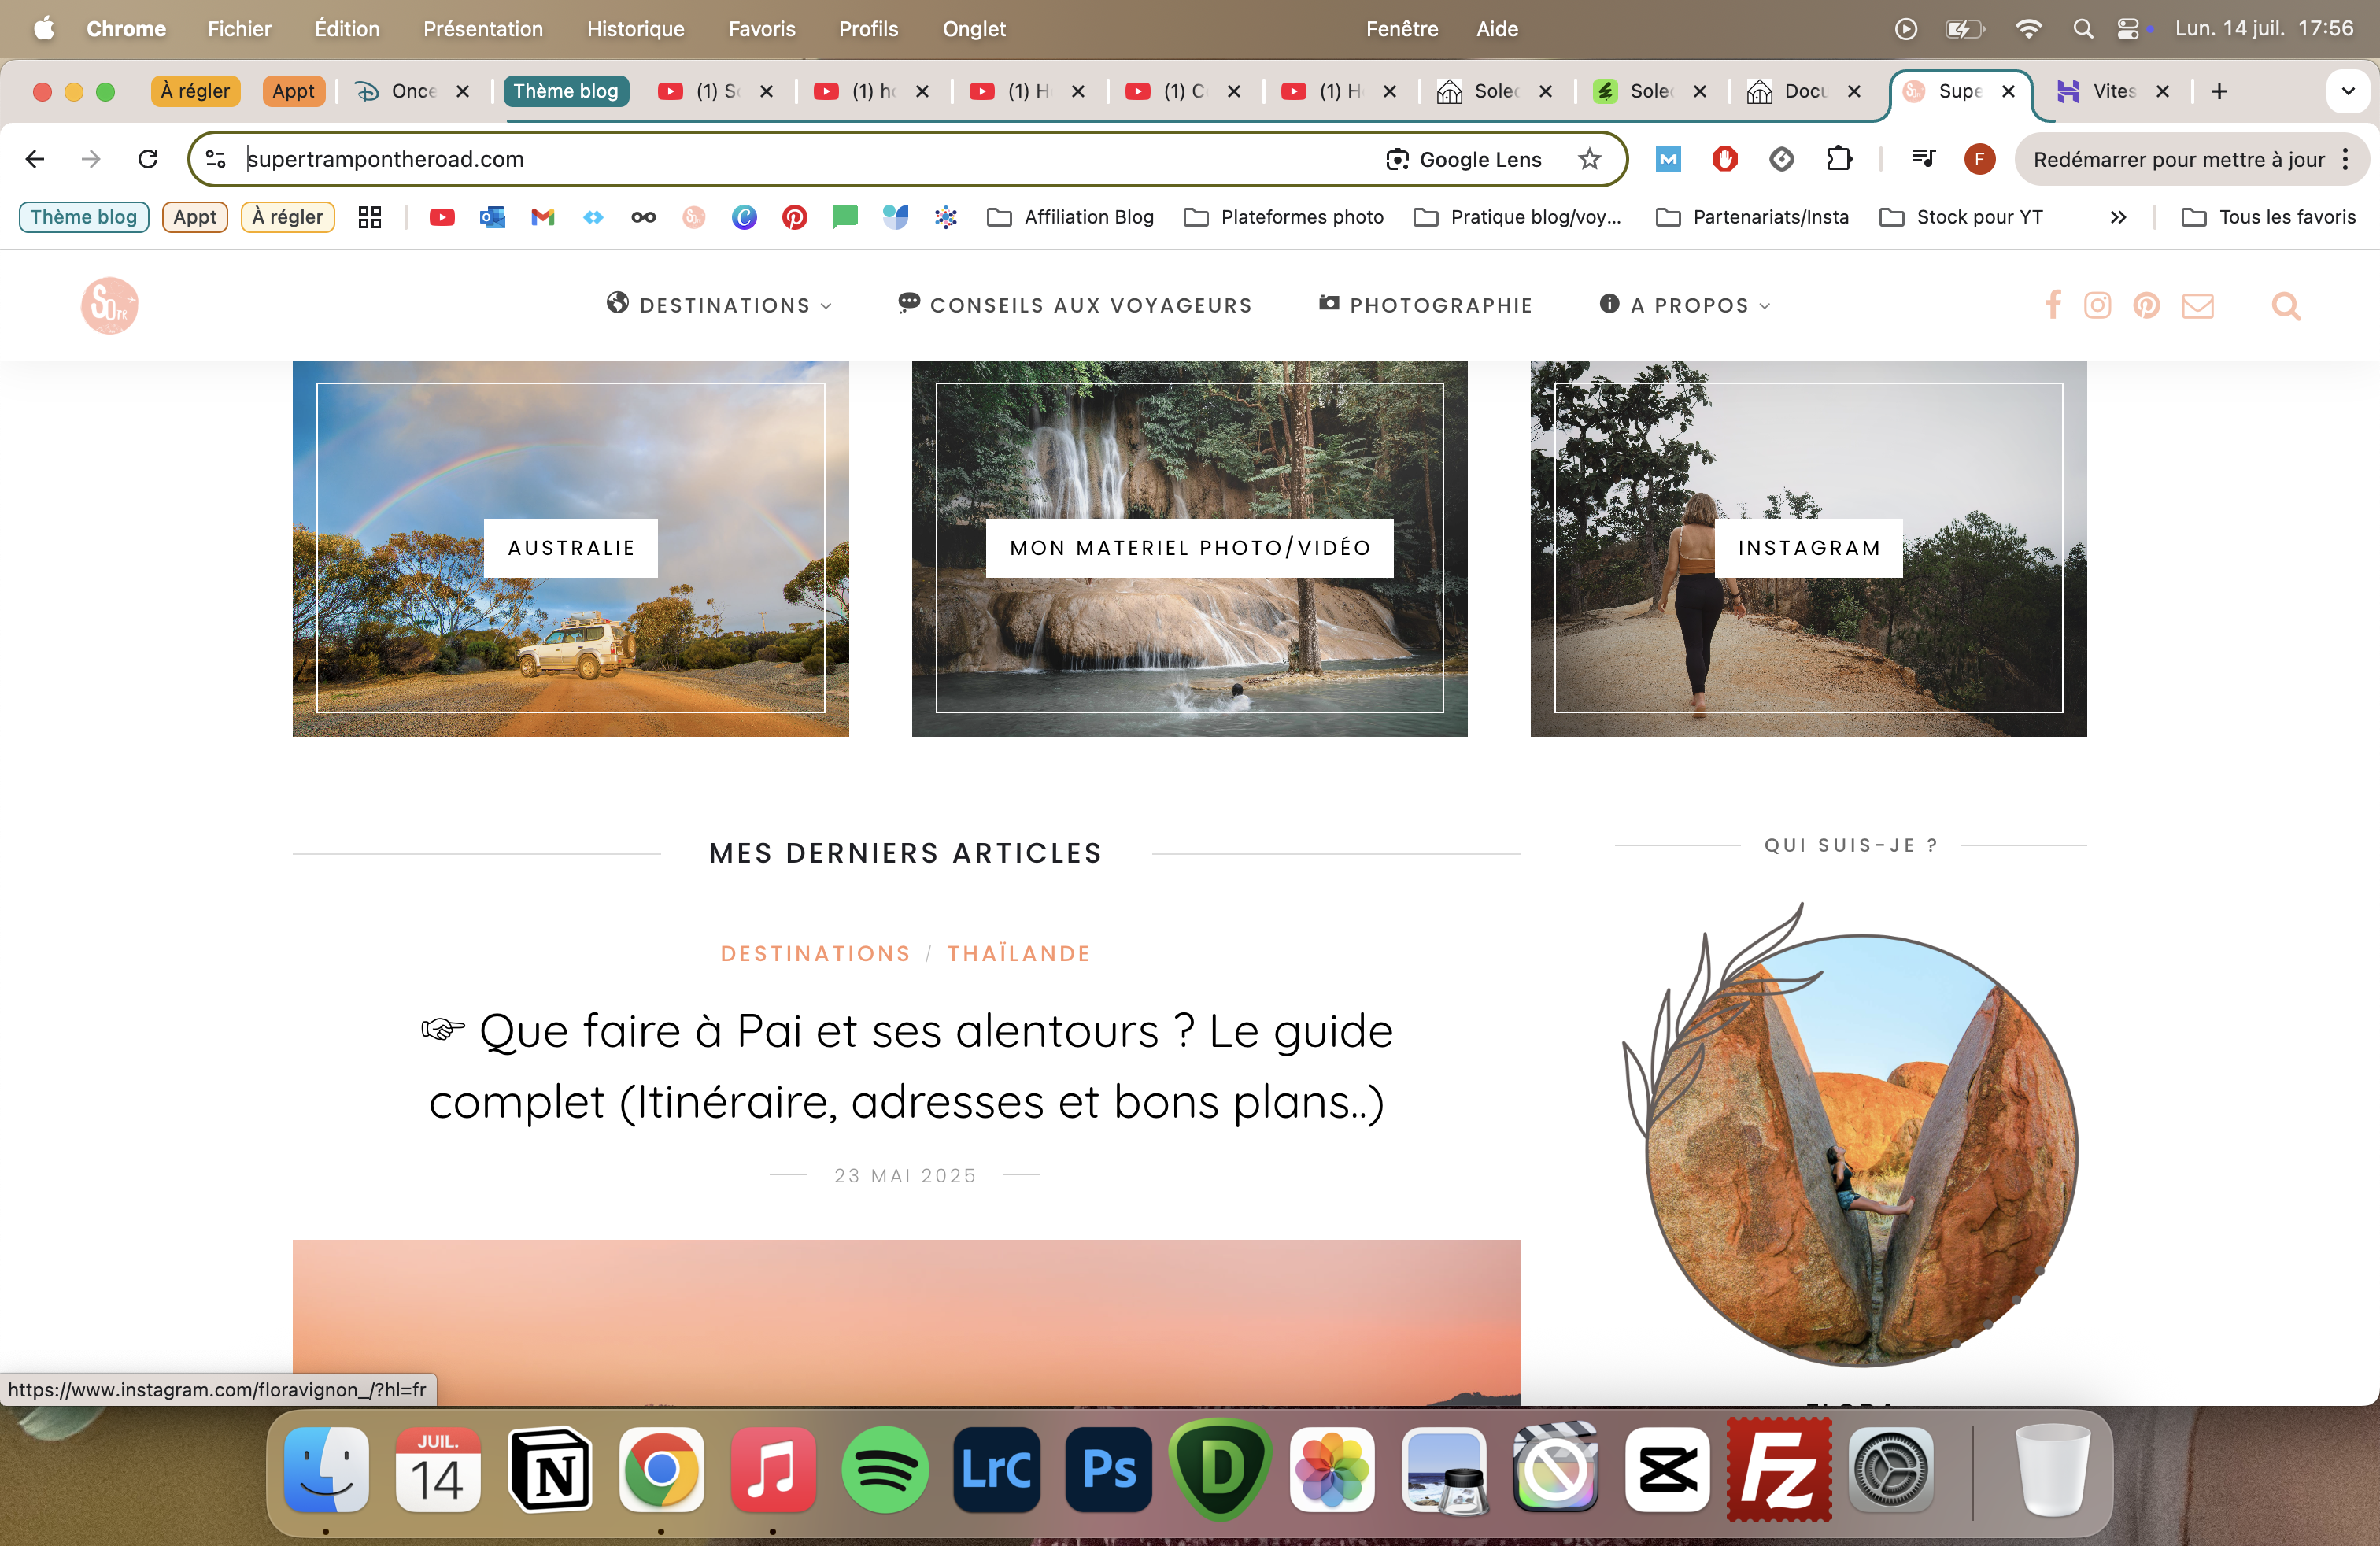Viewport: 2380px width, 1546px height.
Task: Reload the page with the refresh button
Action: click(148, 159)
